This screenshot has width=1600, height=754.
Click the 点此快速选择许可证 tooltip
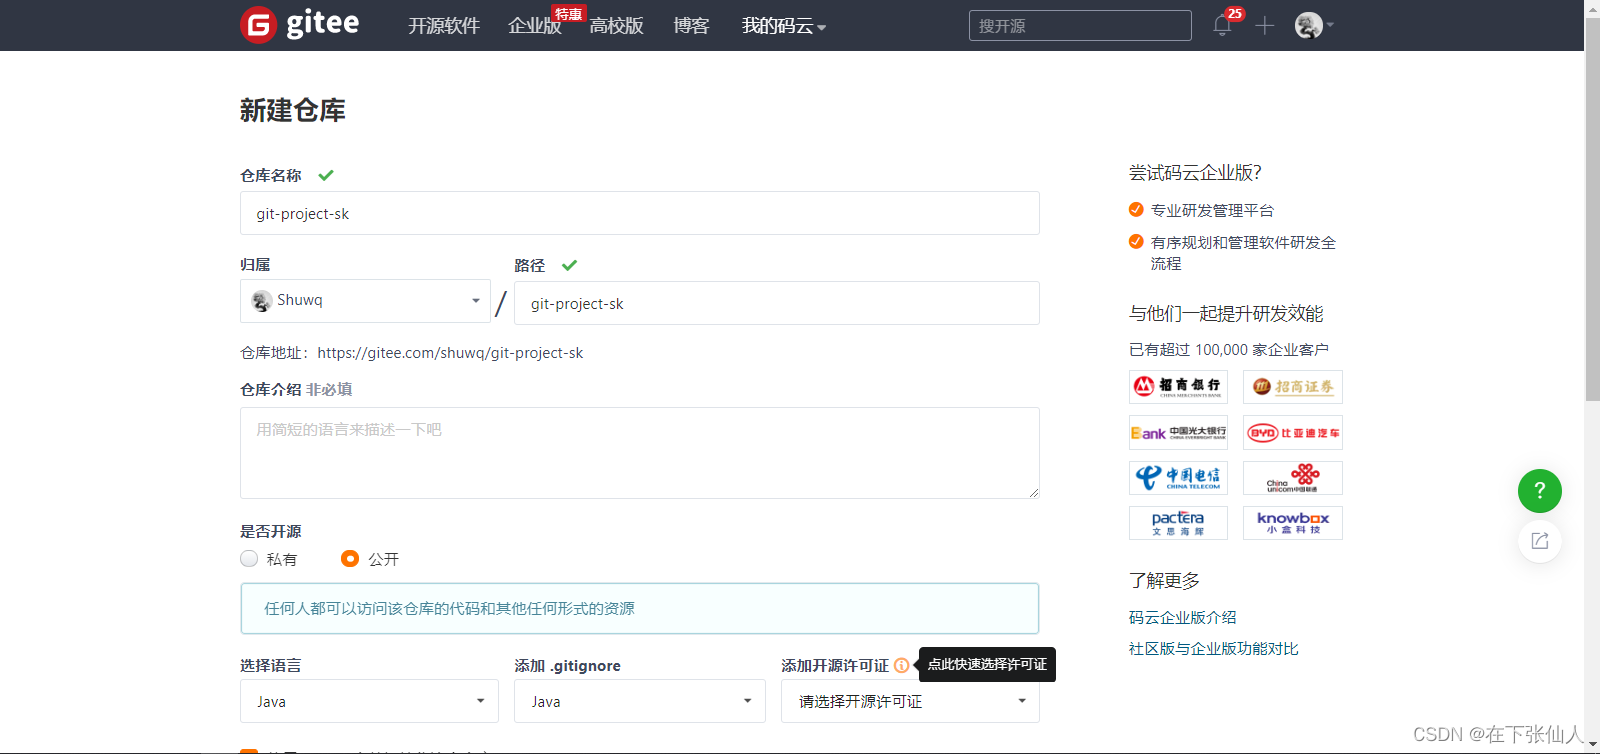pos(987,665)
